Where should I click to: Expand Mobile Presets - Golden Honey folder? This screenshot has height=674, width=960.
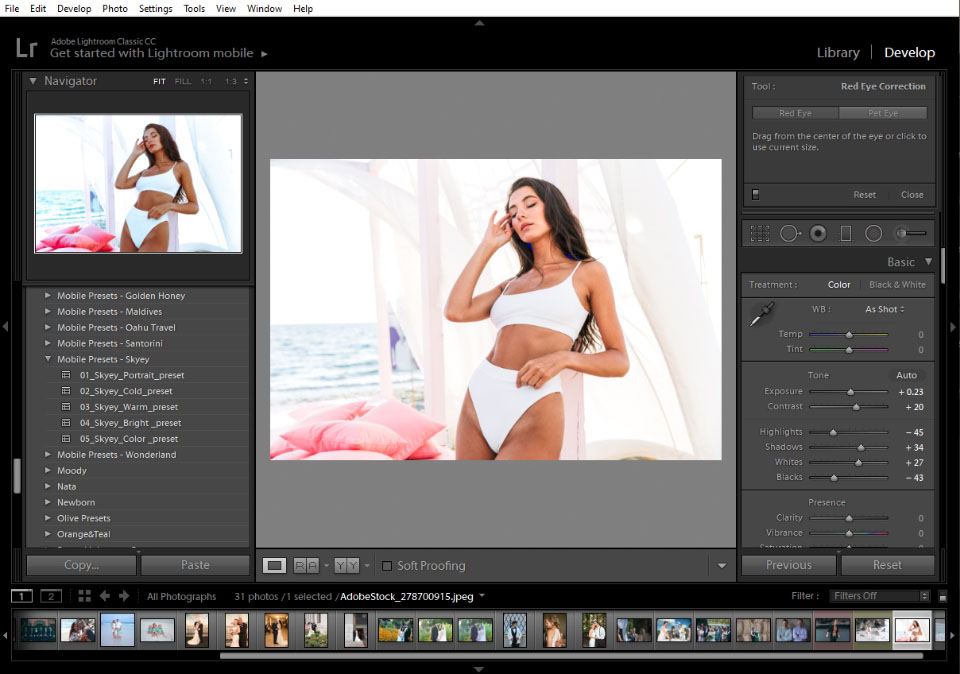pos(48,295)
